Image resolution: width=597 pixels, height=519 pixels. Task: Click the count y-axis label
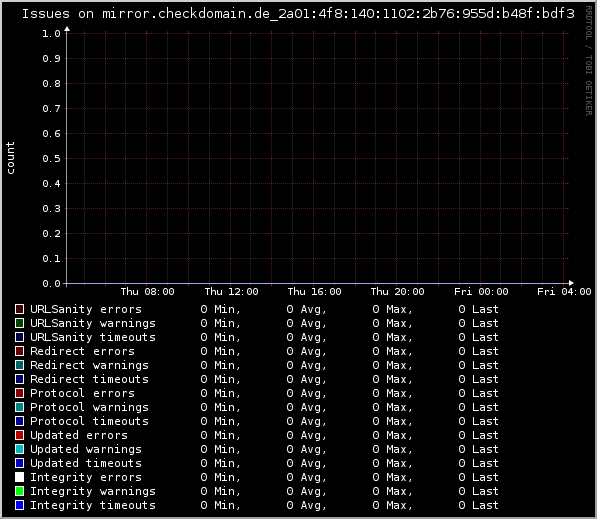point(10,158)
